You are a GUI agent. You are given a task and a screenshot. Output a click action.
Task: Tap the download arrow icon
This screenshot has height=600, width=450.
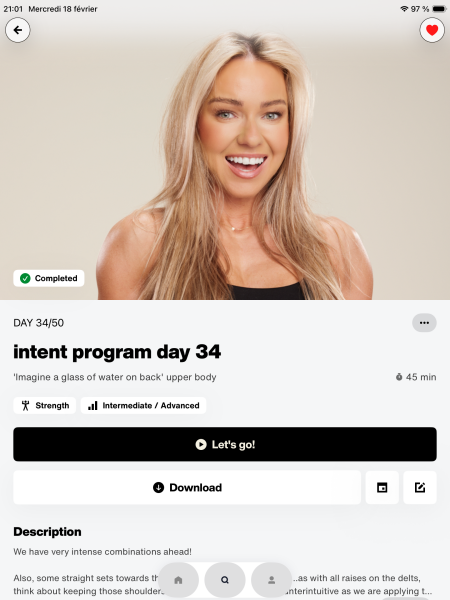[158, 488]
